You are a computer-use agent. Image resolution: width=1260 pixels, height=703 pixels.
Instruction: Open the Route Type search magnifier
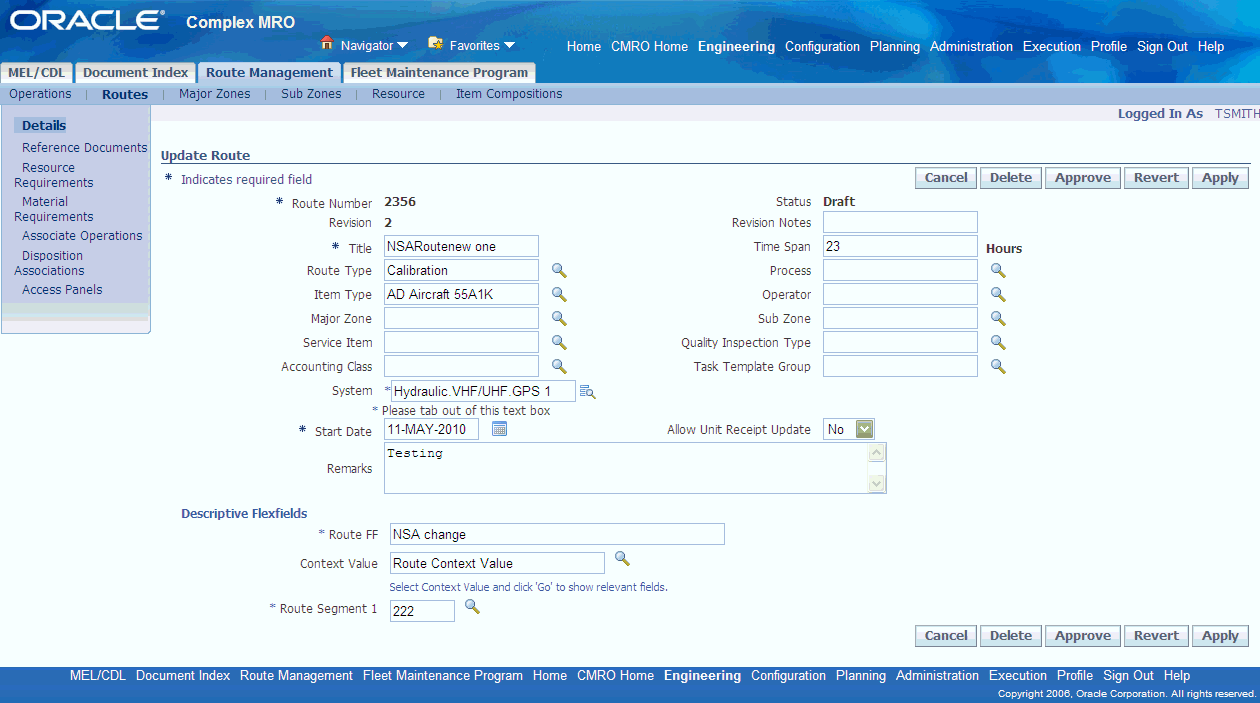(x=560, y=271)
